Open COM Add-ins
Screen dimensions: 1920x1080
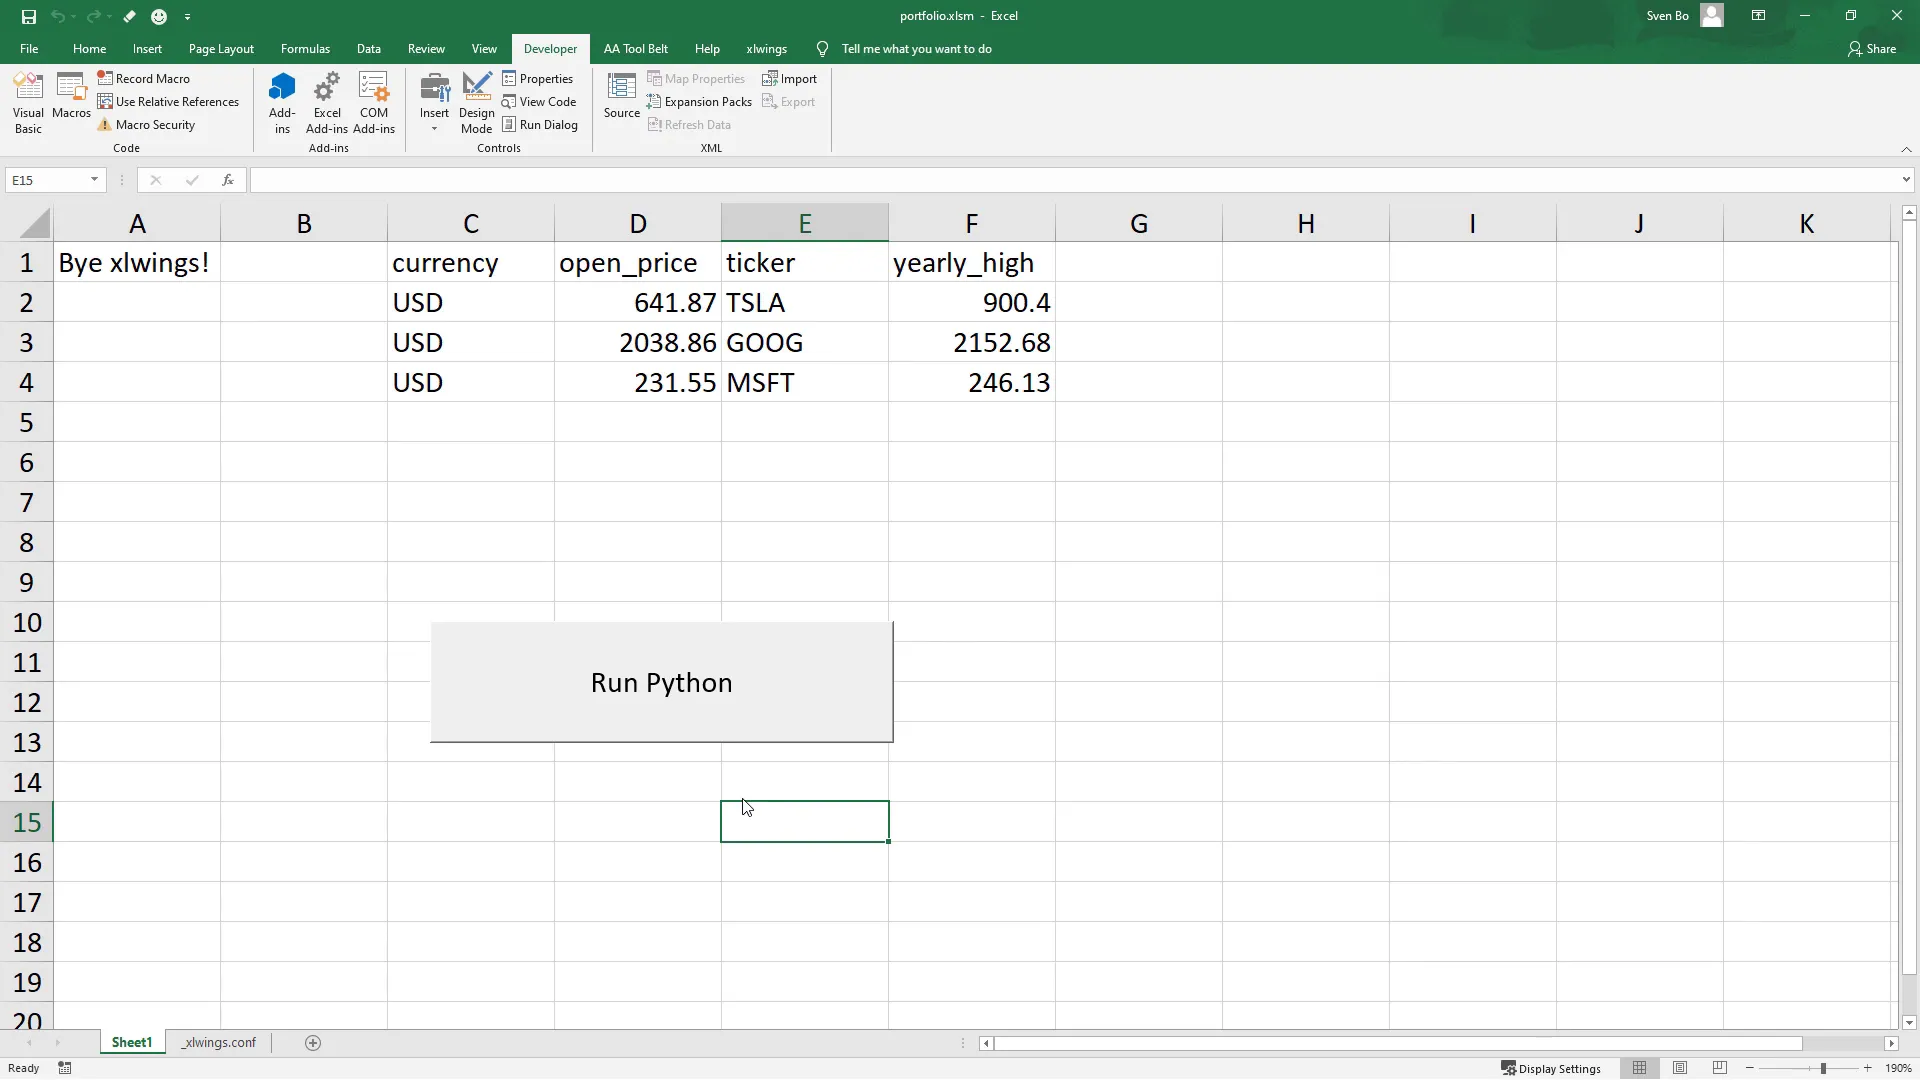click(x=373, y=100)
